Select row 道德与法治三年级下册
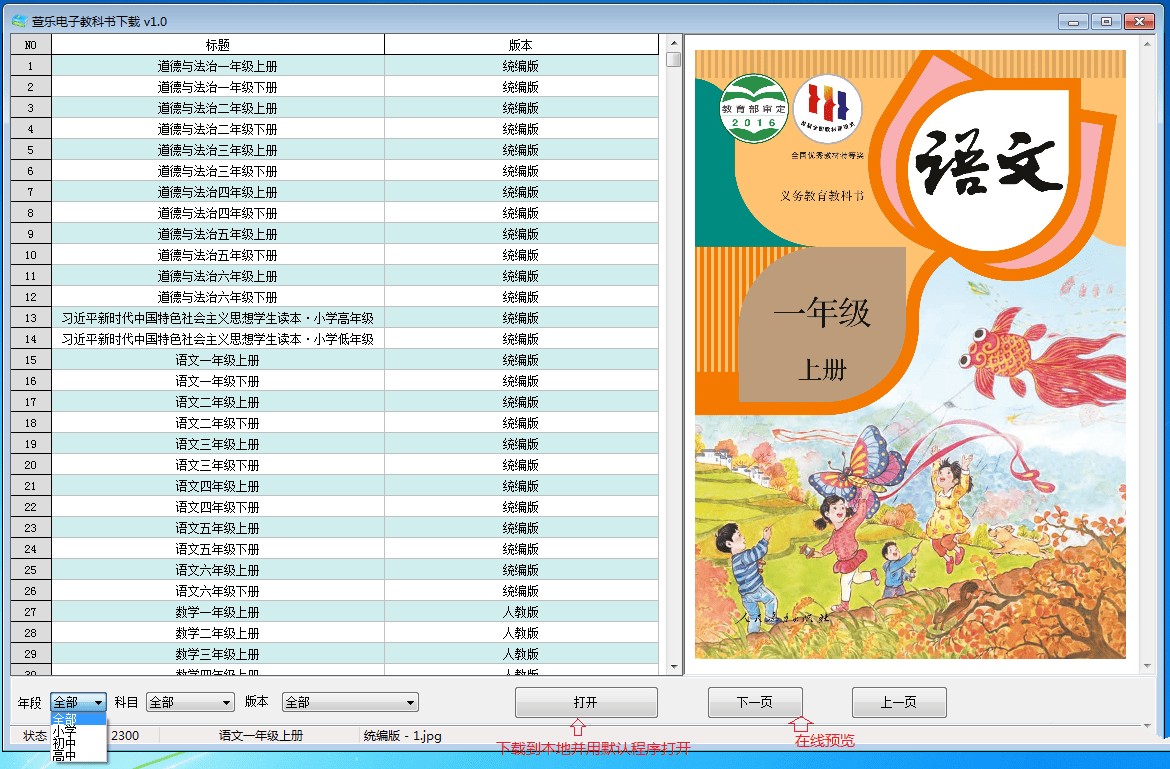Screen dimensions: 1170x769 point(334,171)
